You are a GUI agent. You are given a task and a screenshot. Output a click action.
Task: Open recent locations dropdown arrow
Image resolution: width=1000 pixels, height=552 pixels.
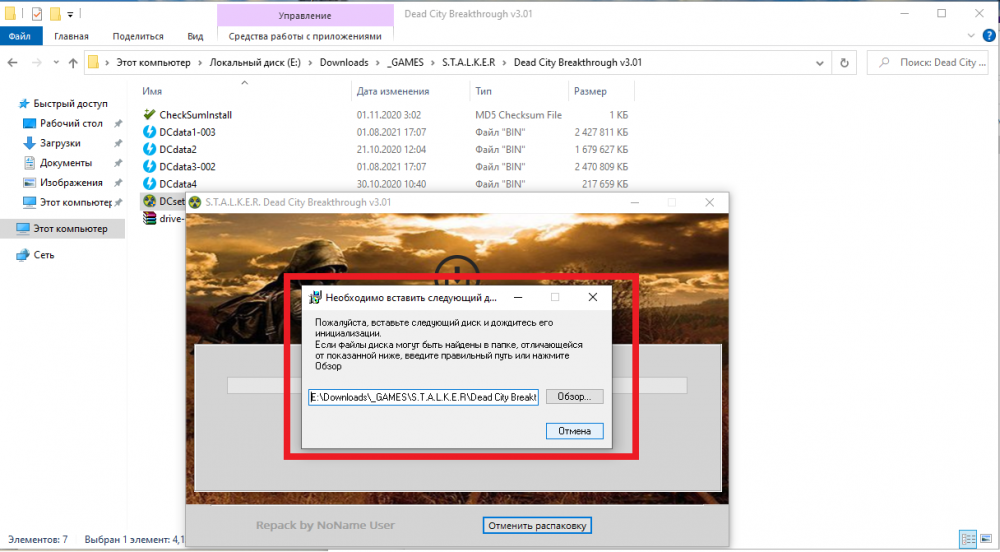[56, 62]
